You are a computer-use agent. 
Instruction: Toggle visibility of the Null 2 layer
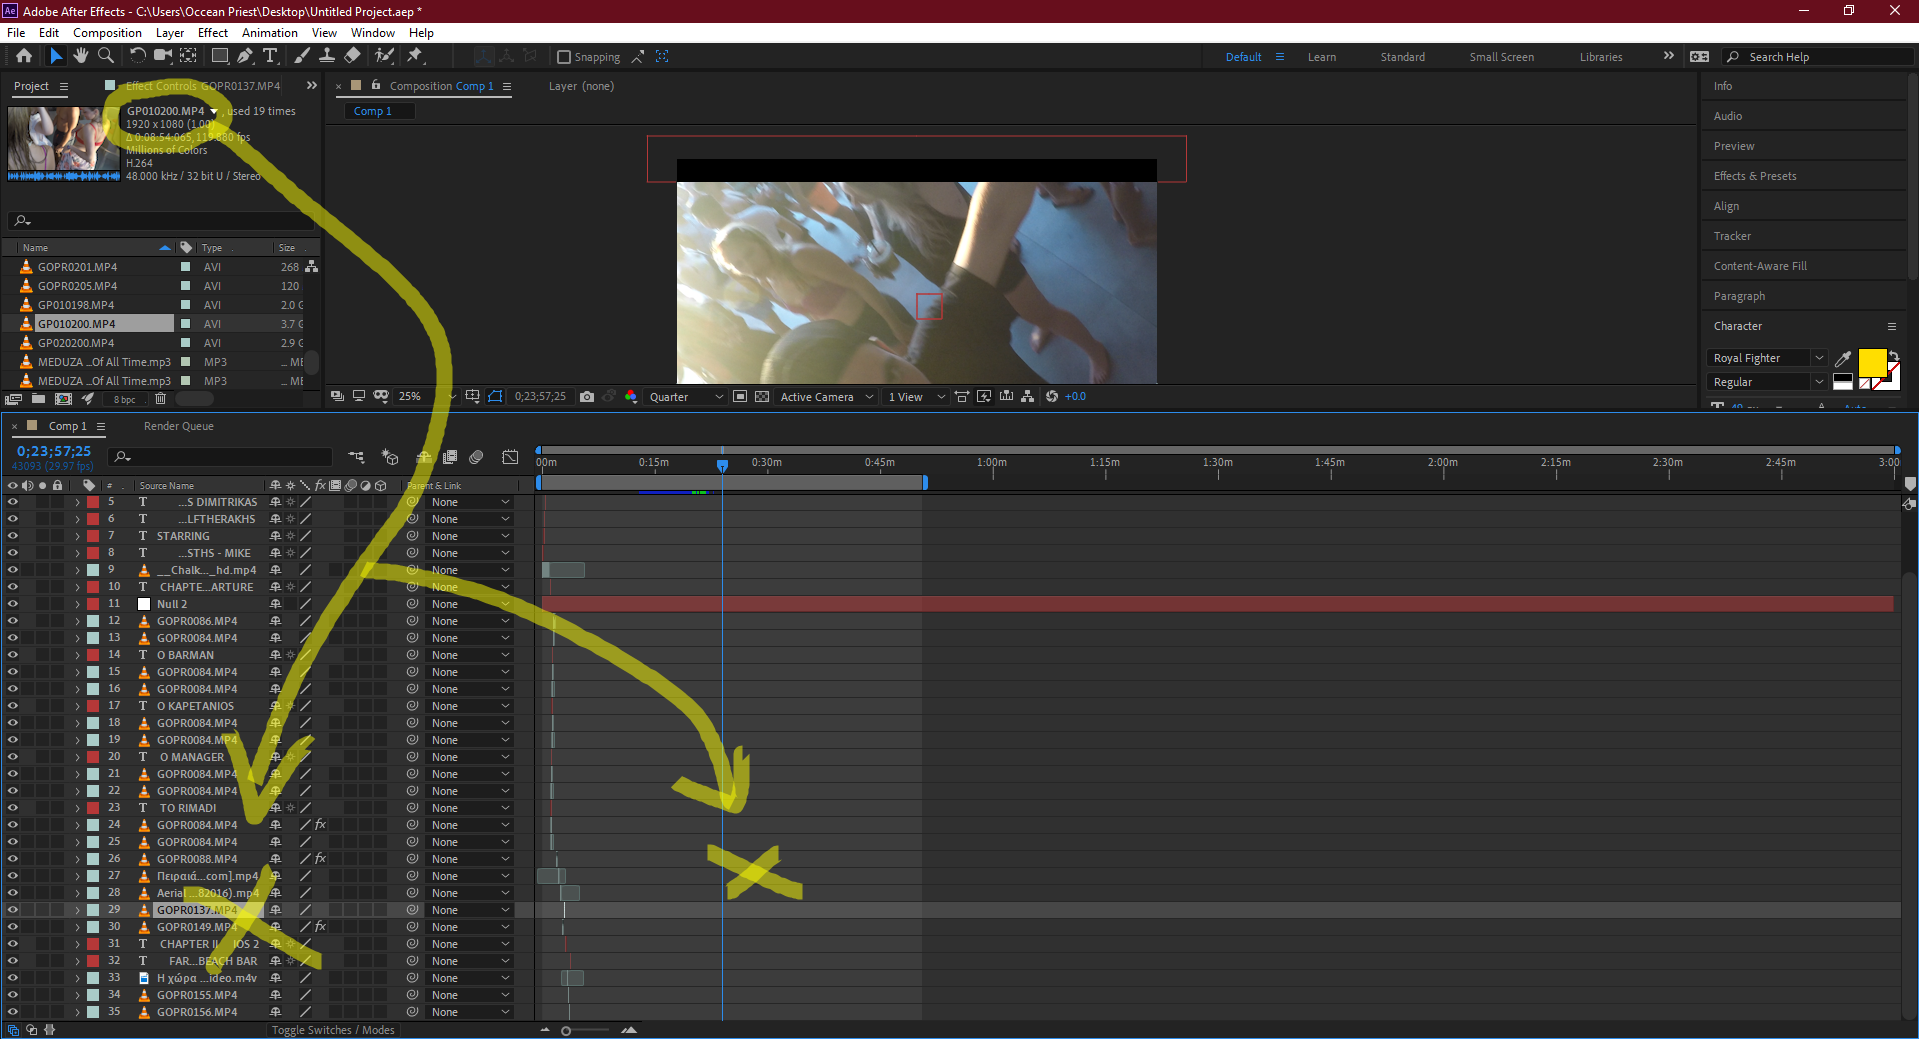click(x=13, y=603)
